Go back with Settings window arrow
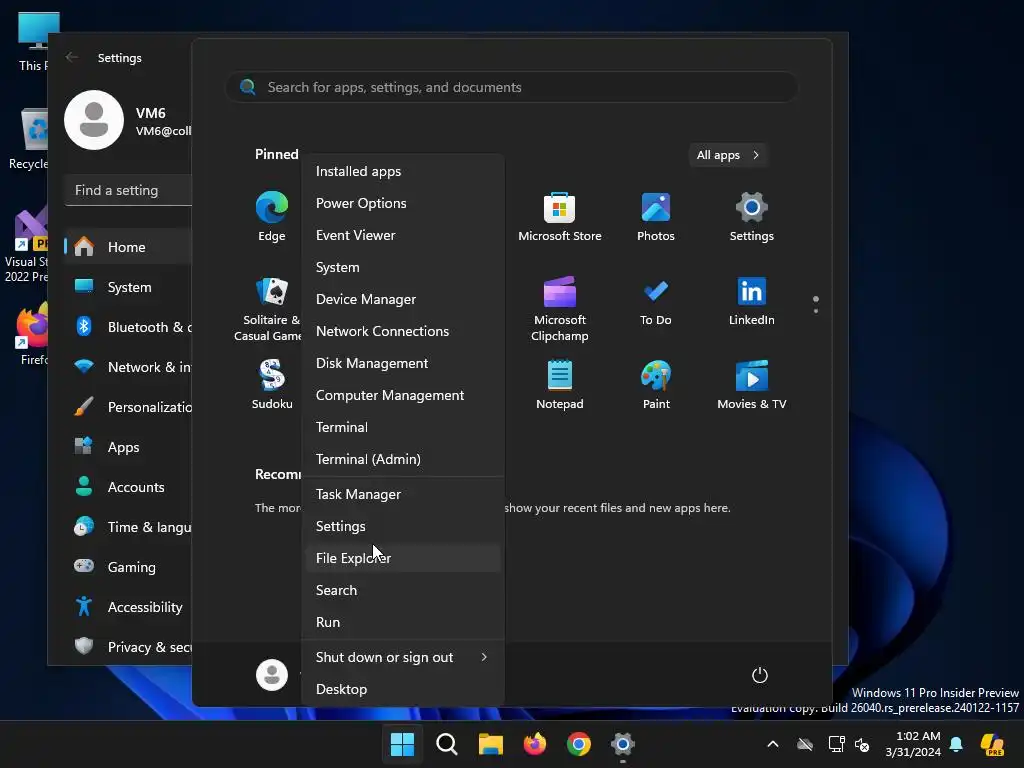Viewport: 1024px width, 768px height. pyautogui.click(x=72, y=57)
